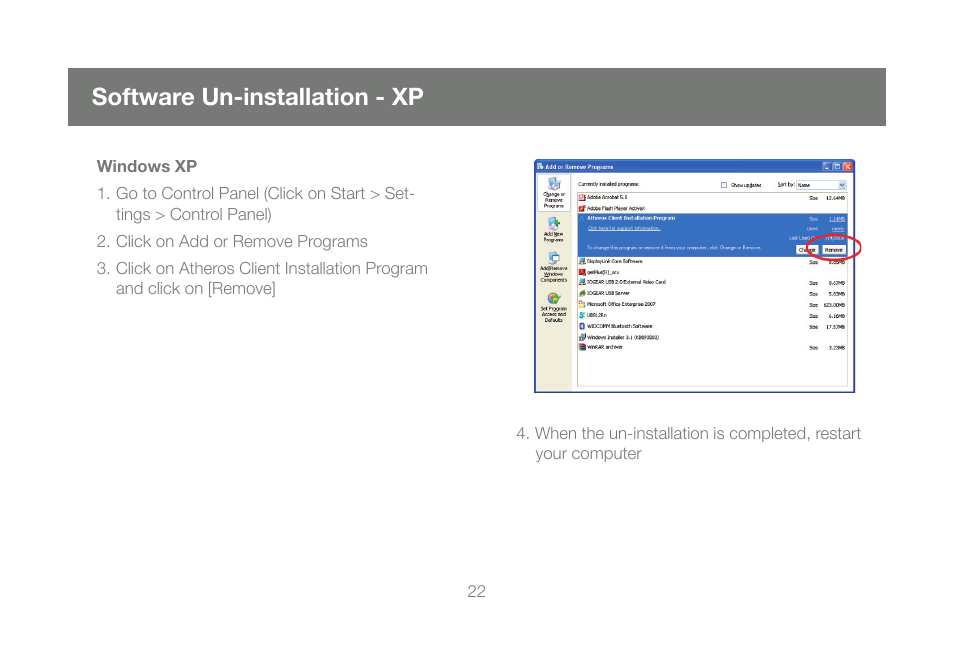The height and width of the screenshot is (665, 954).
Task: Select Atheros Client Installation Program entry
Action: point(712,235)
